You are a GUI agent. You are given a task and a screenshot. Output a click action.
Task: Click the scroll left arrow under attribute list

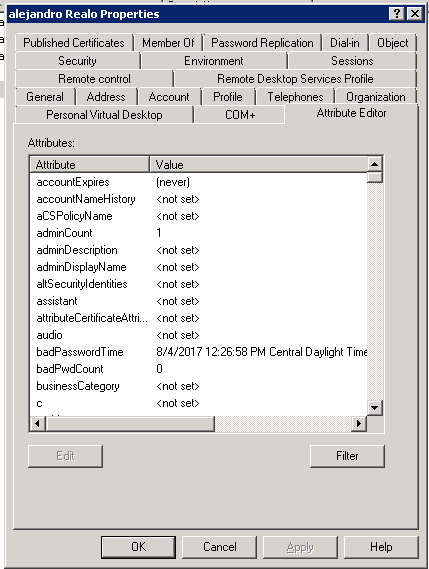[37, 423]
